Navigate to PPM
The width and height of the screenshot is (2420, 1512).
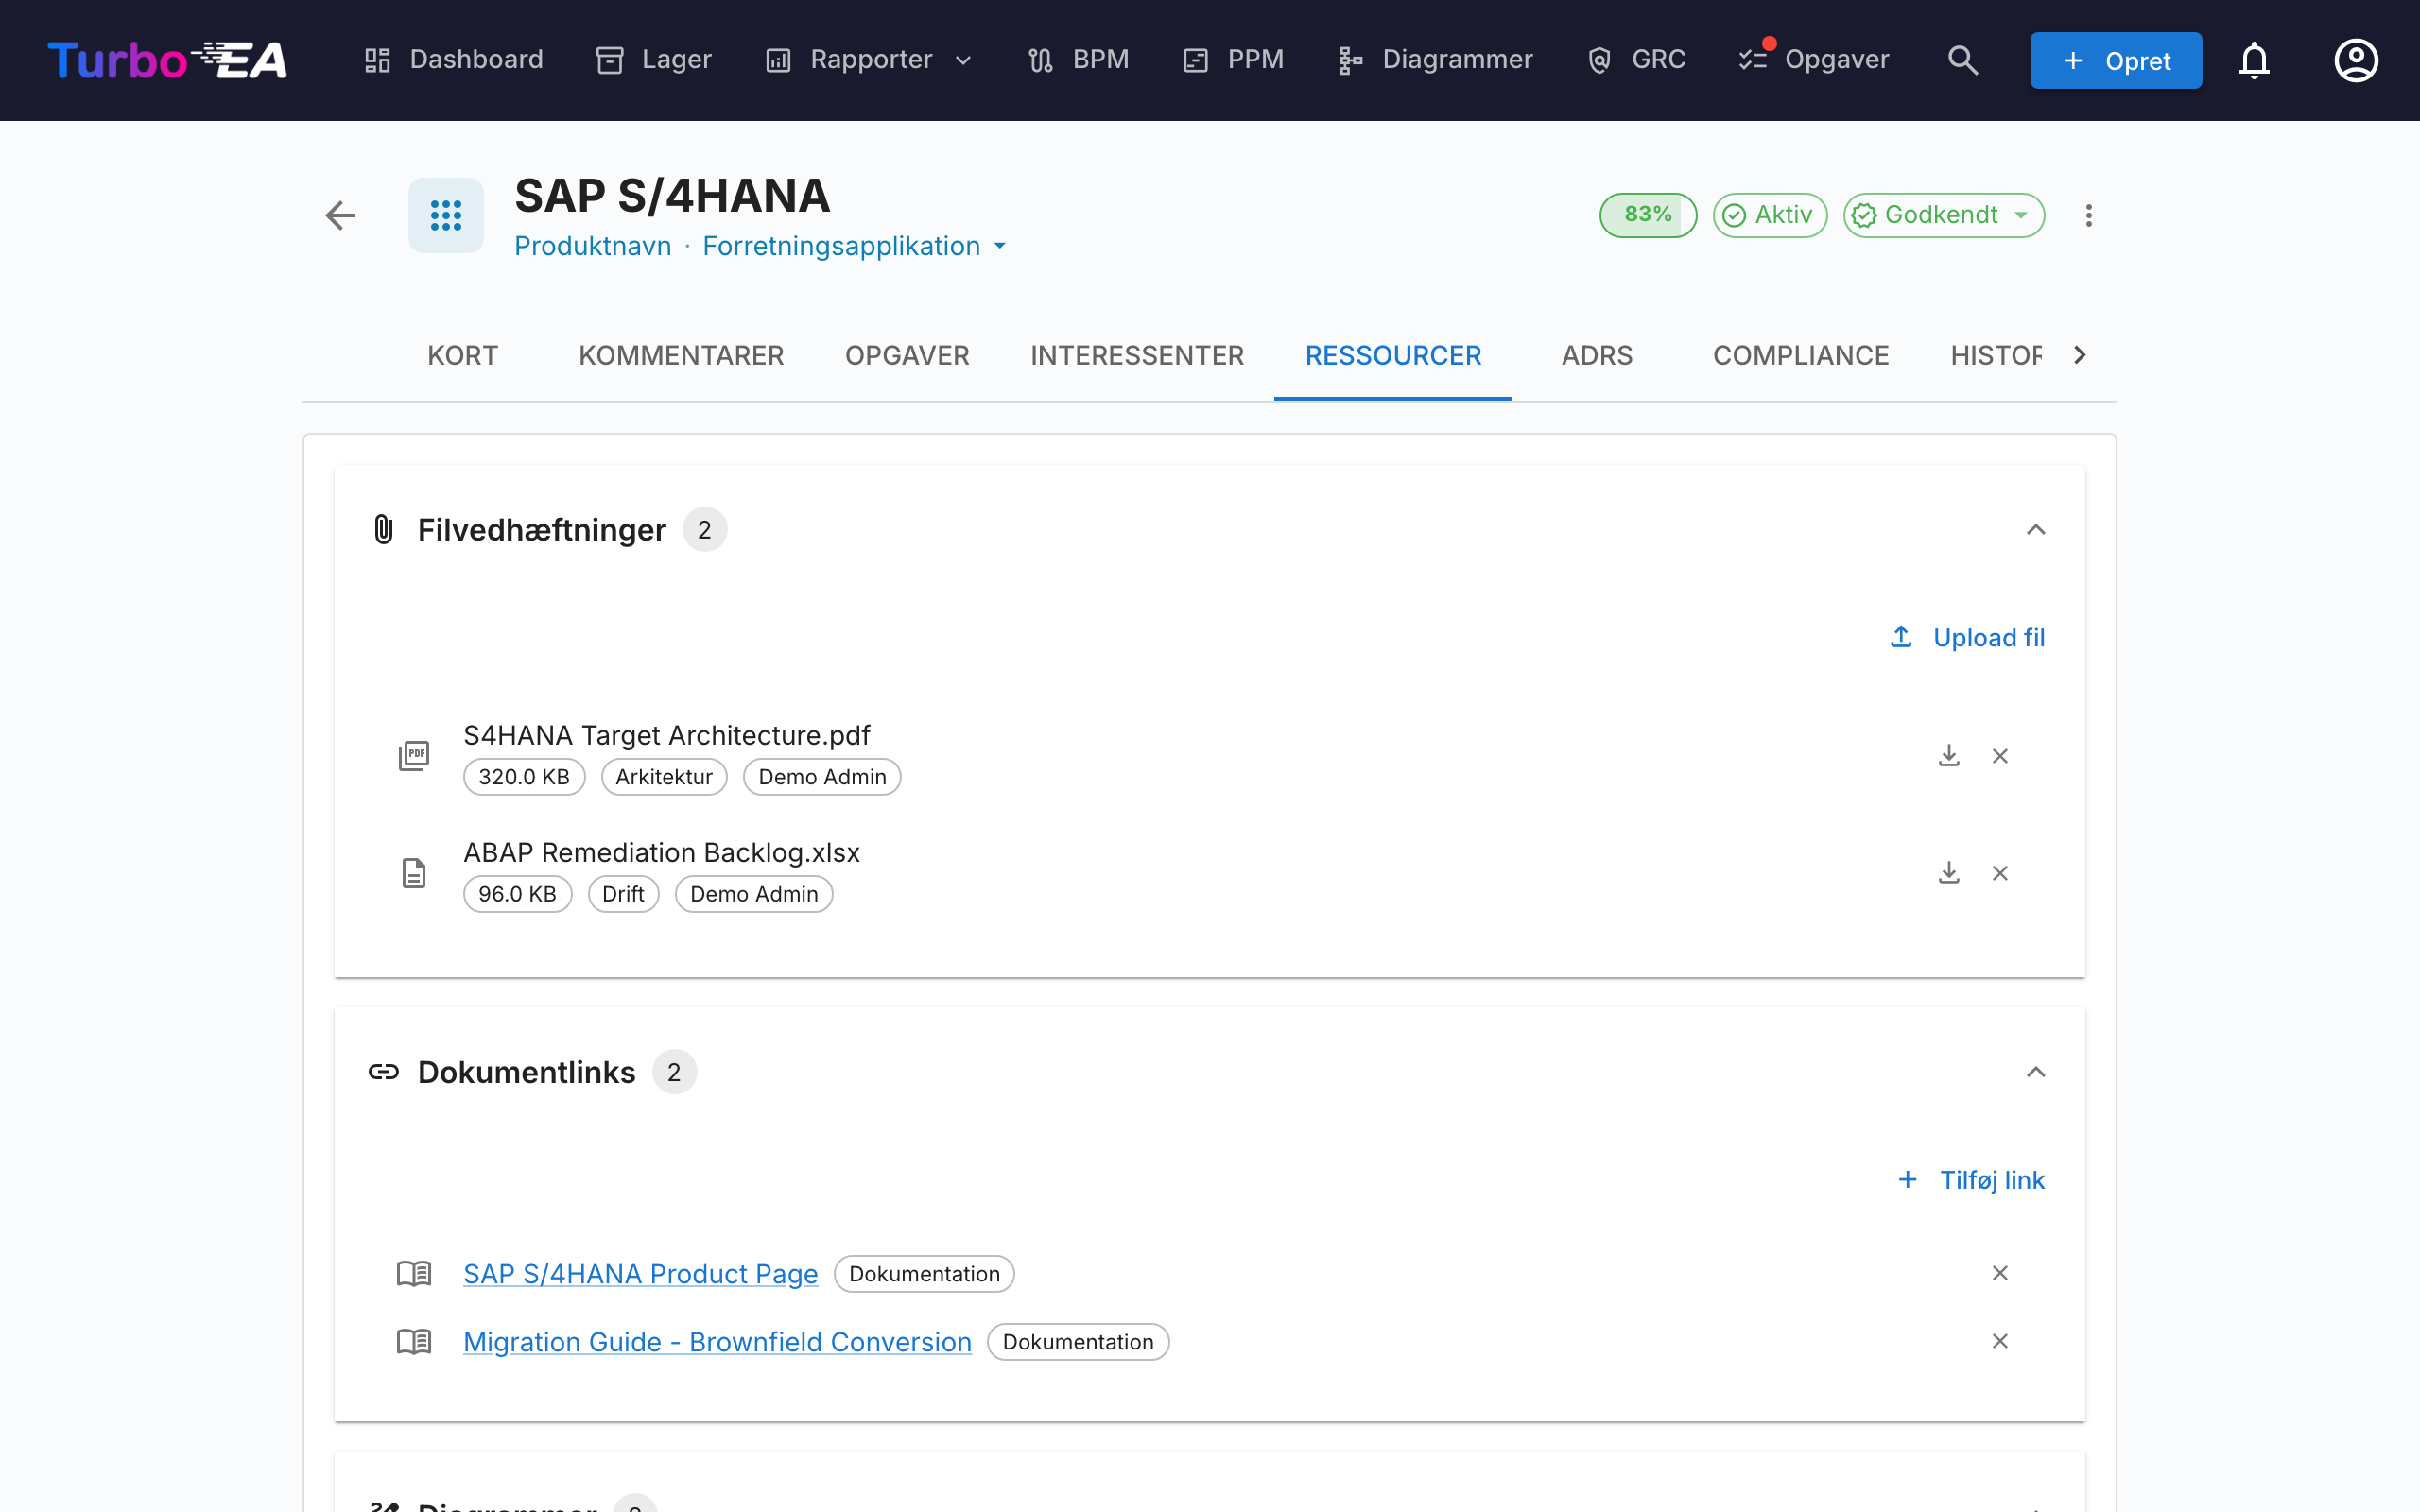1233,60
